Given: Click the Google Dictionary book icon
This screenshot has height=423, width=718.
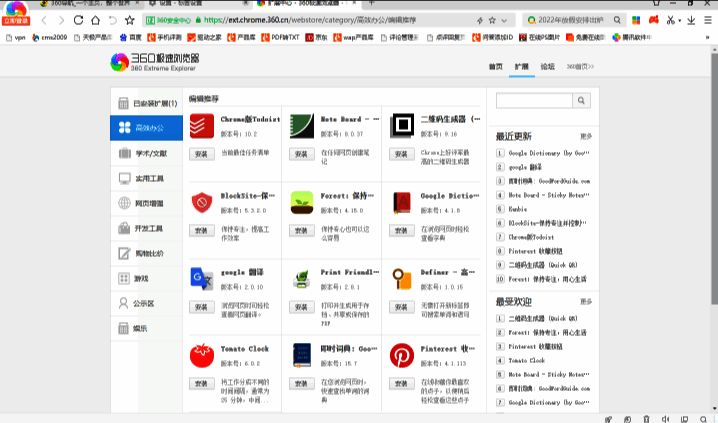Looking at the screenshot, I should (402, 202).
